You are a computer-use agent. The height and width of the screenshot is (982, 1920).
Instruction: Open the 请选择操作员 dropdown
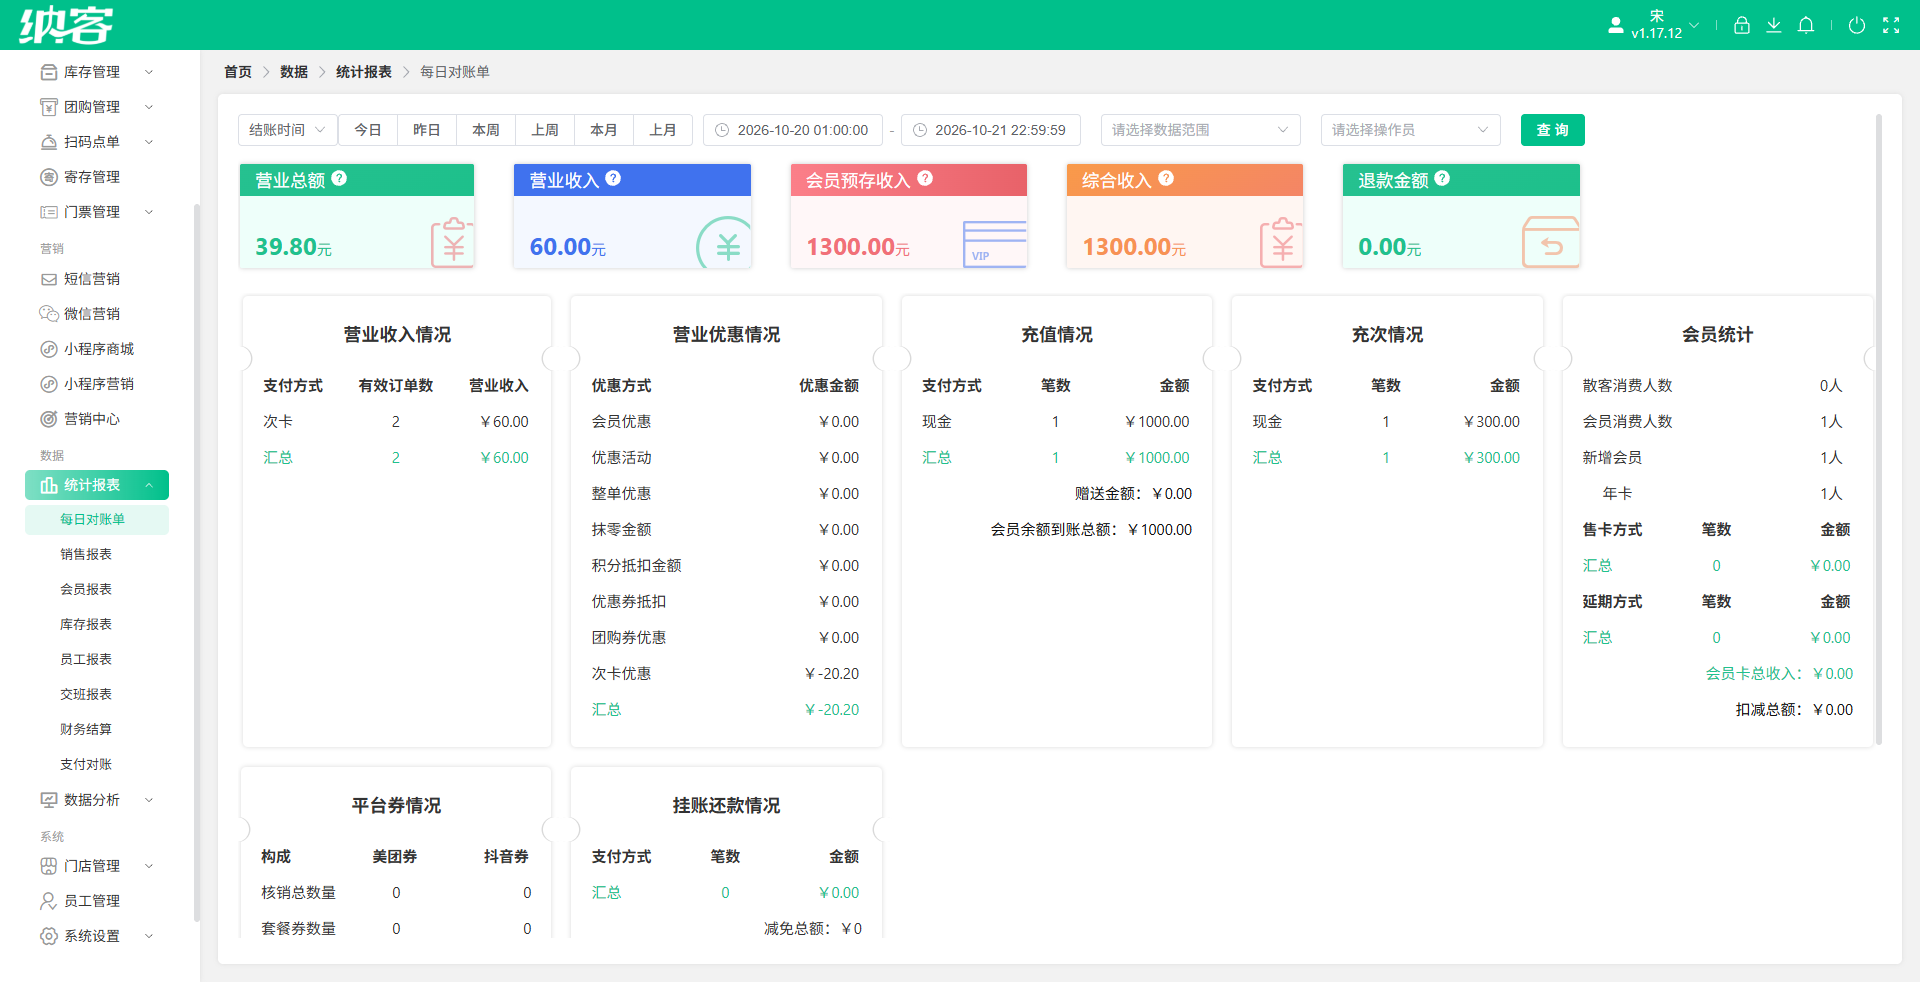pos(1410,130)
